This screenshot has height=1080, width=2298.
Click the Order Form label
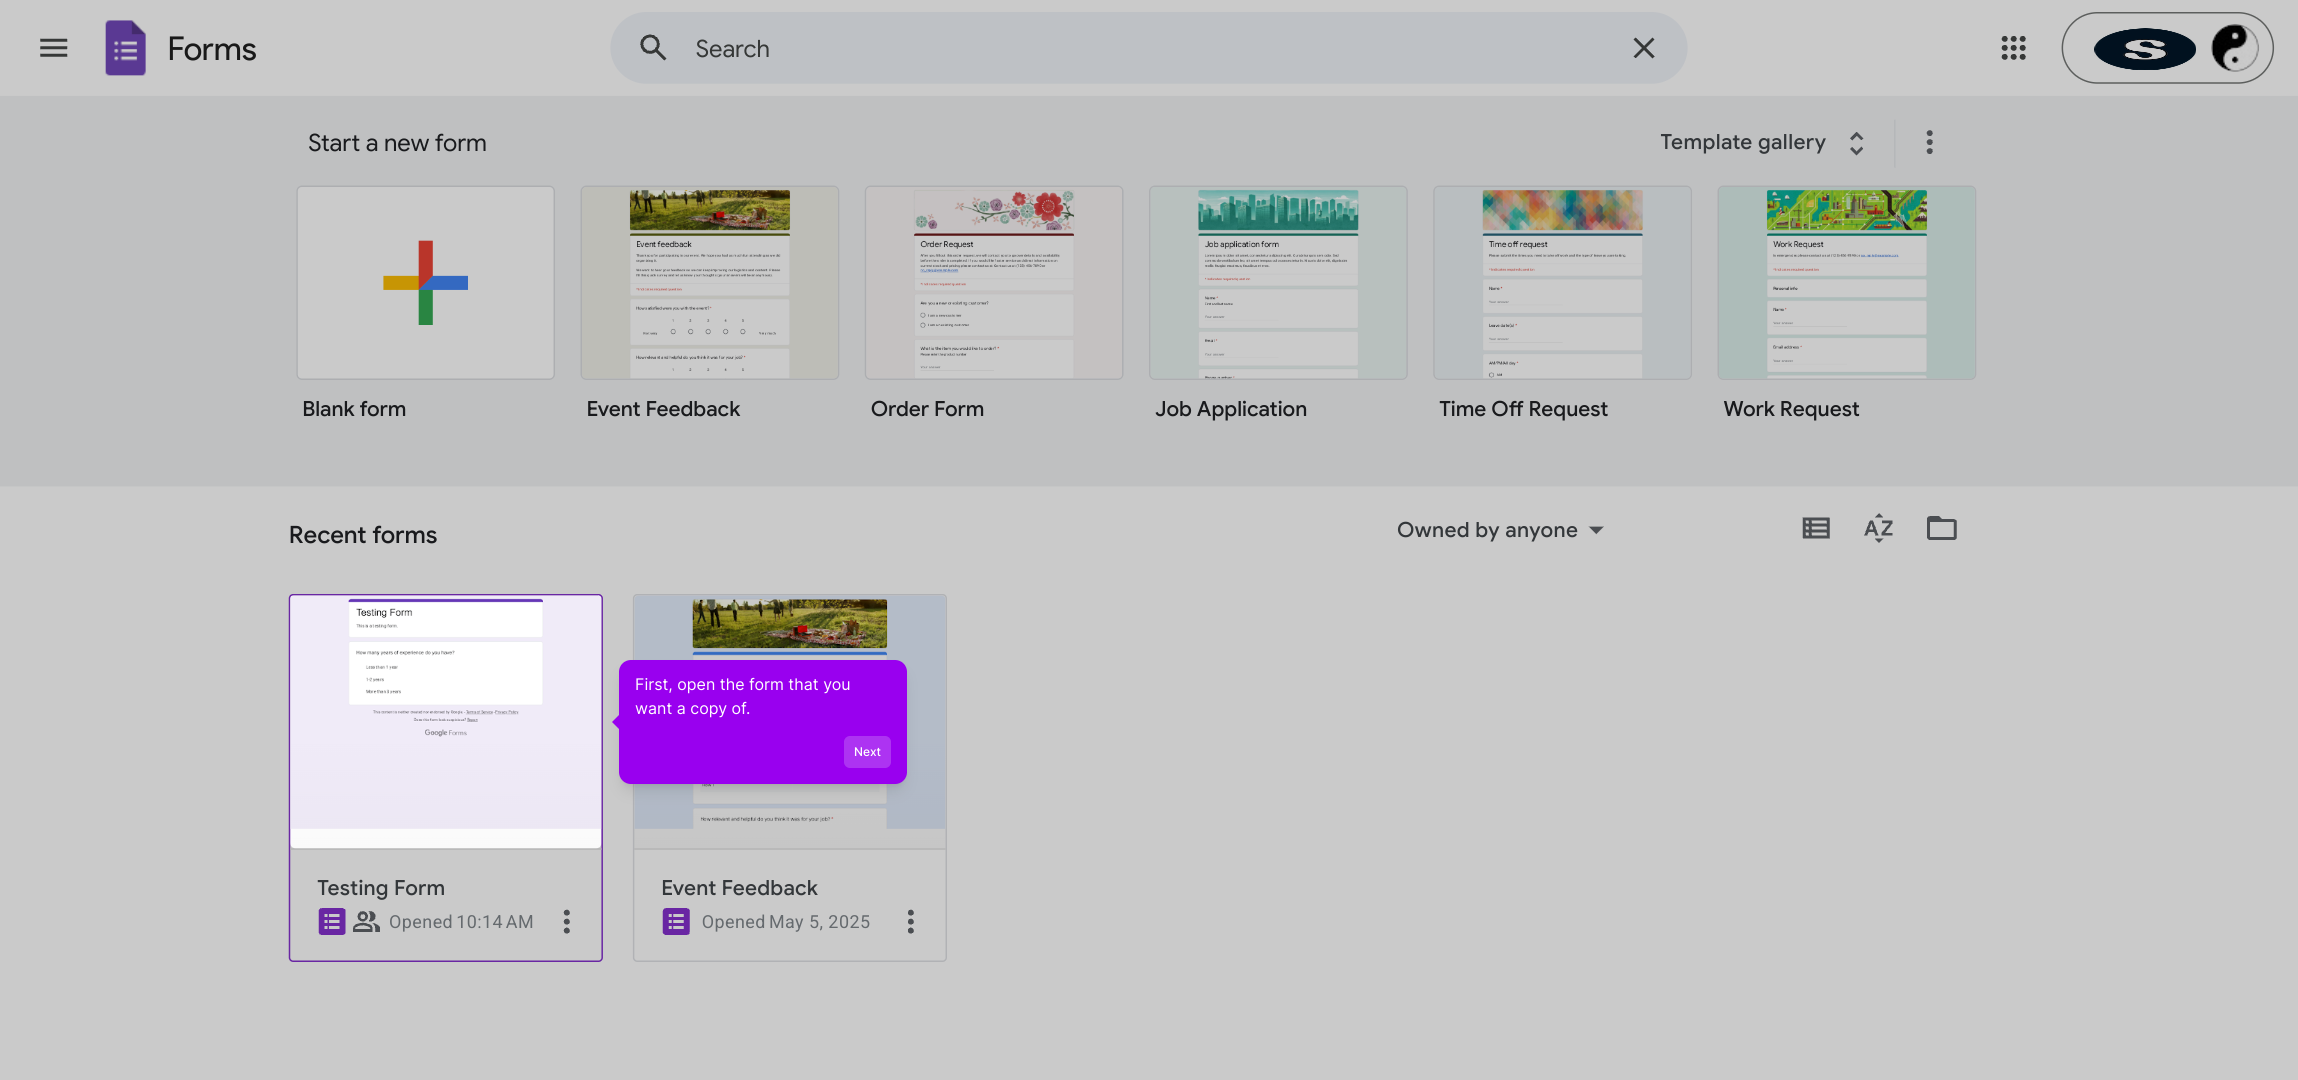click(x=927, y=409)
